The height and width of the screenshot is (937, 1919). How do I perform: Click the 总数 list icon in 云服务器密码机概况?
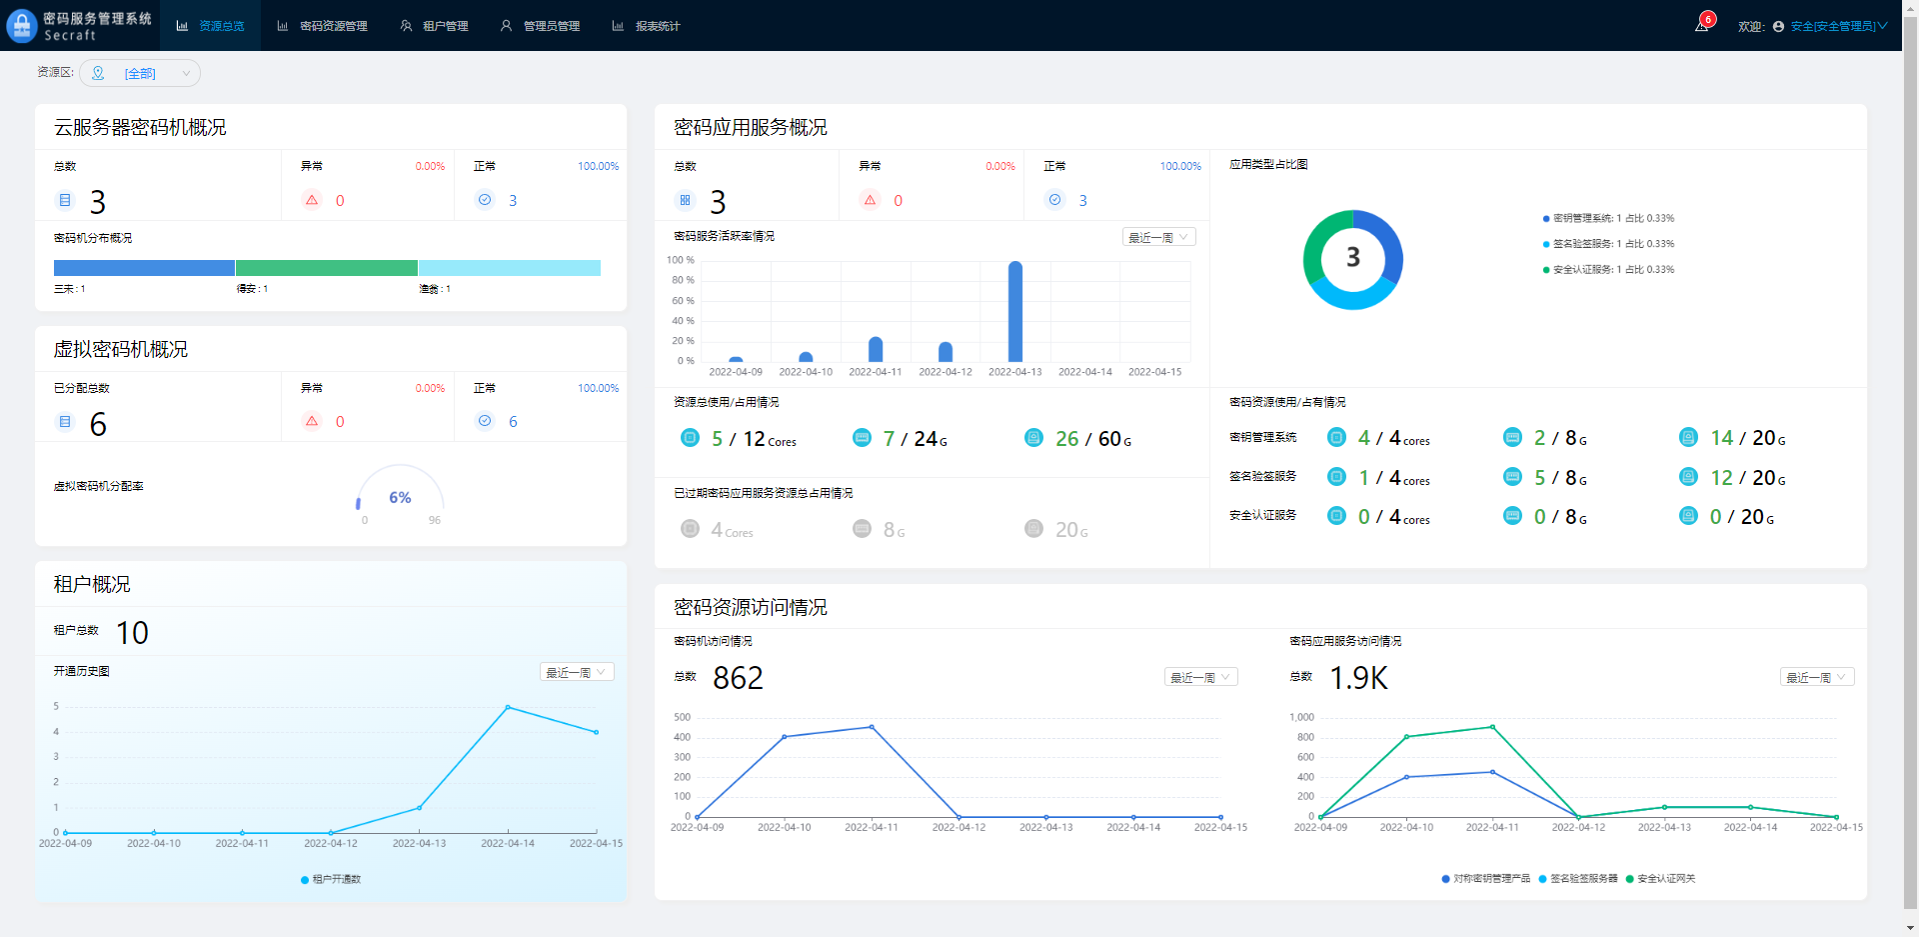pyautogui.click(x=65, y=200)
